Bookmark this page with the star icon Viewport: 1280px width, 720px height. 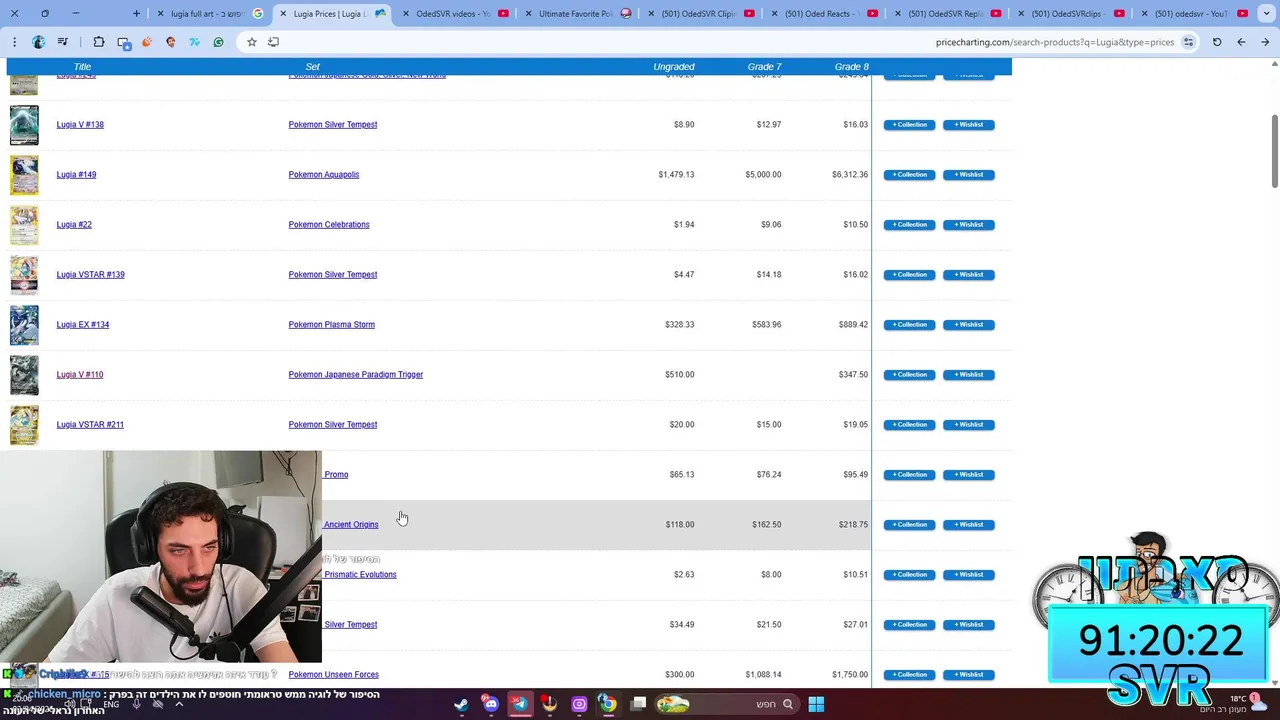click(252, 42)
